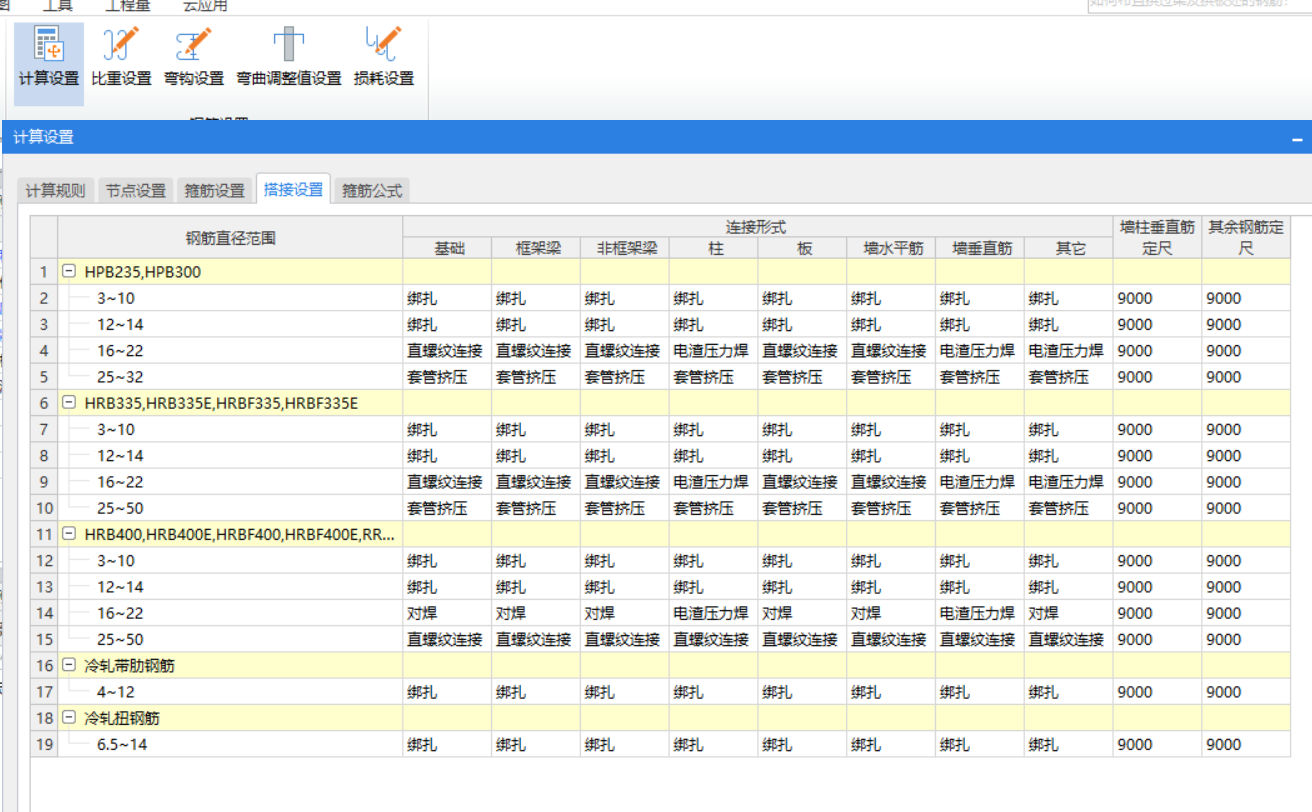
Task: Click the 非框架梁 column header
Action: click(625, 248)
